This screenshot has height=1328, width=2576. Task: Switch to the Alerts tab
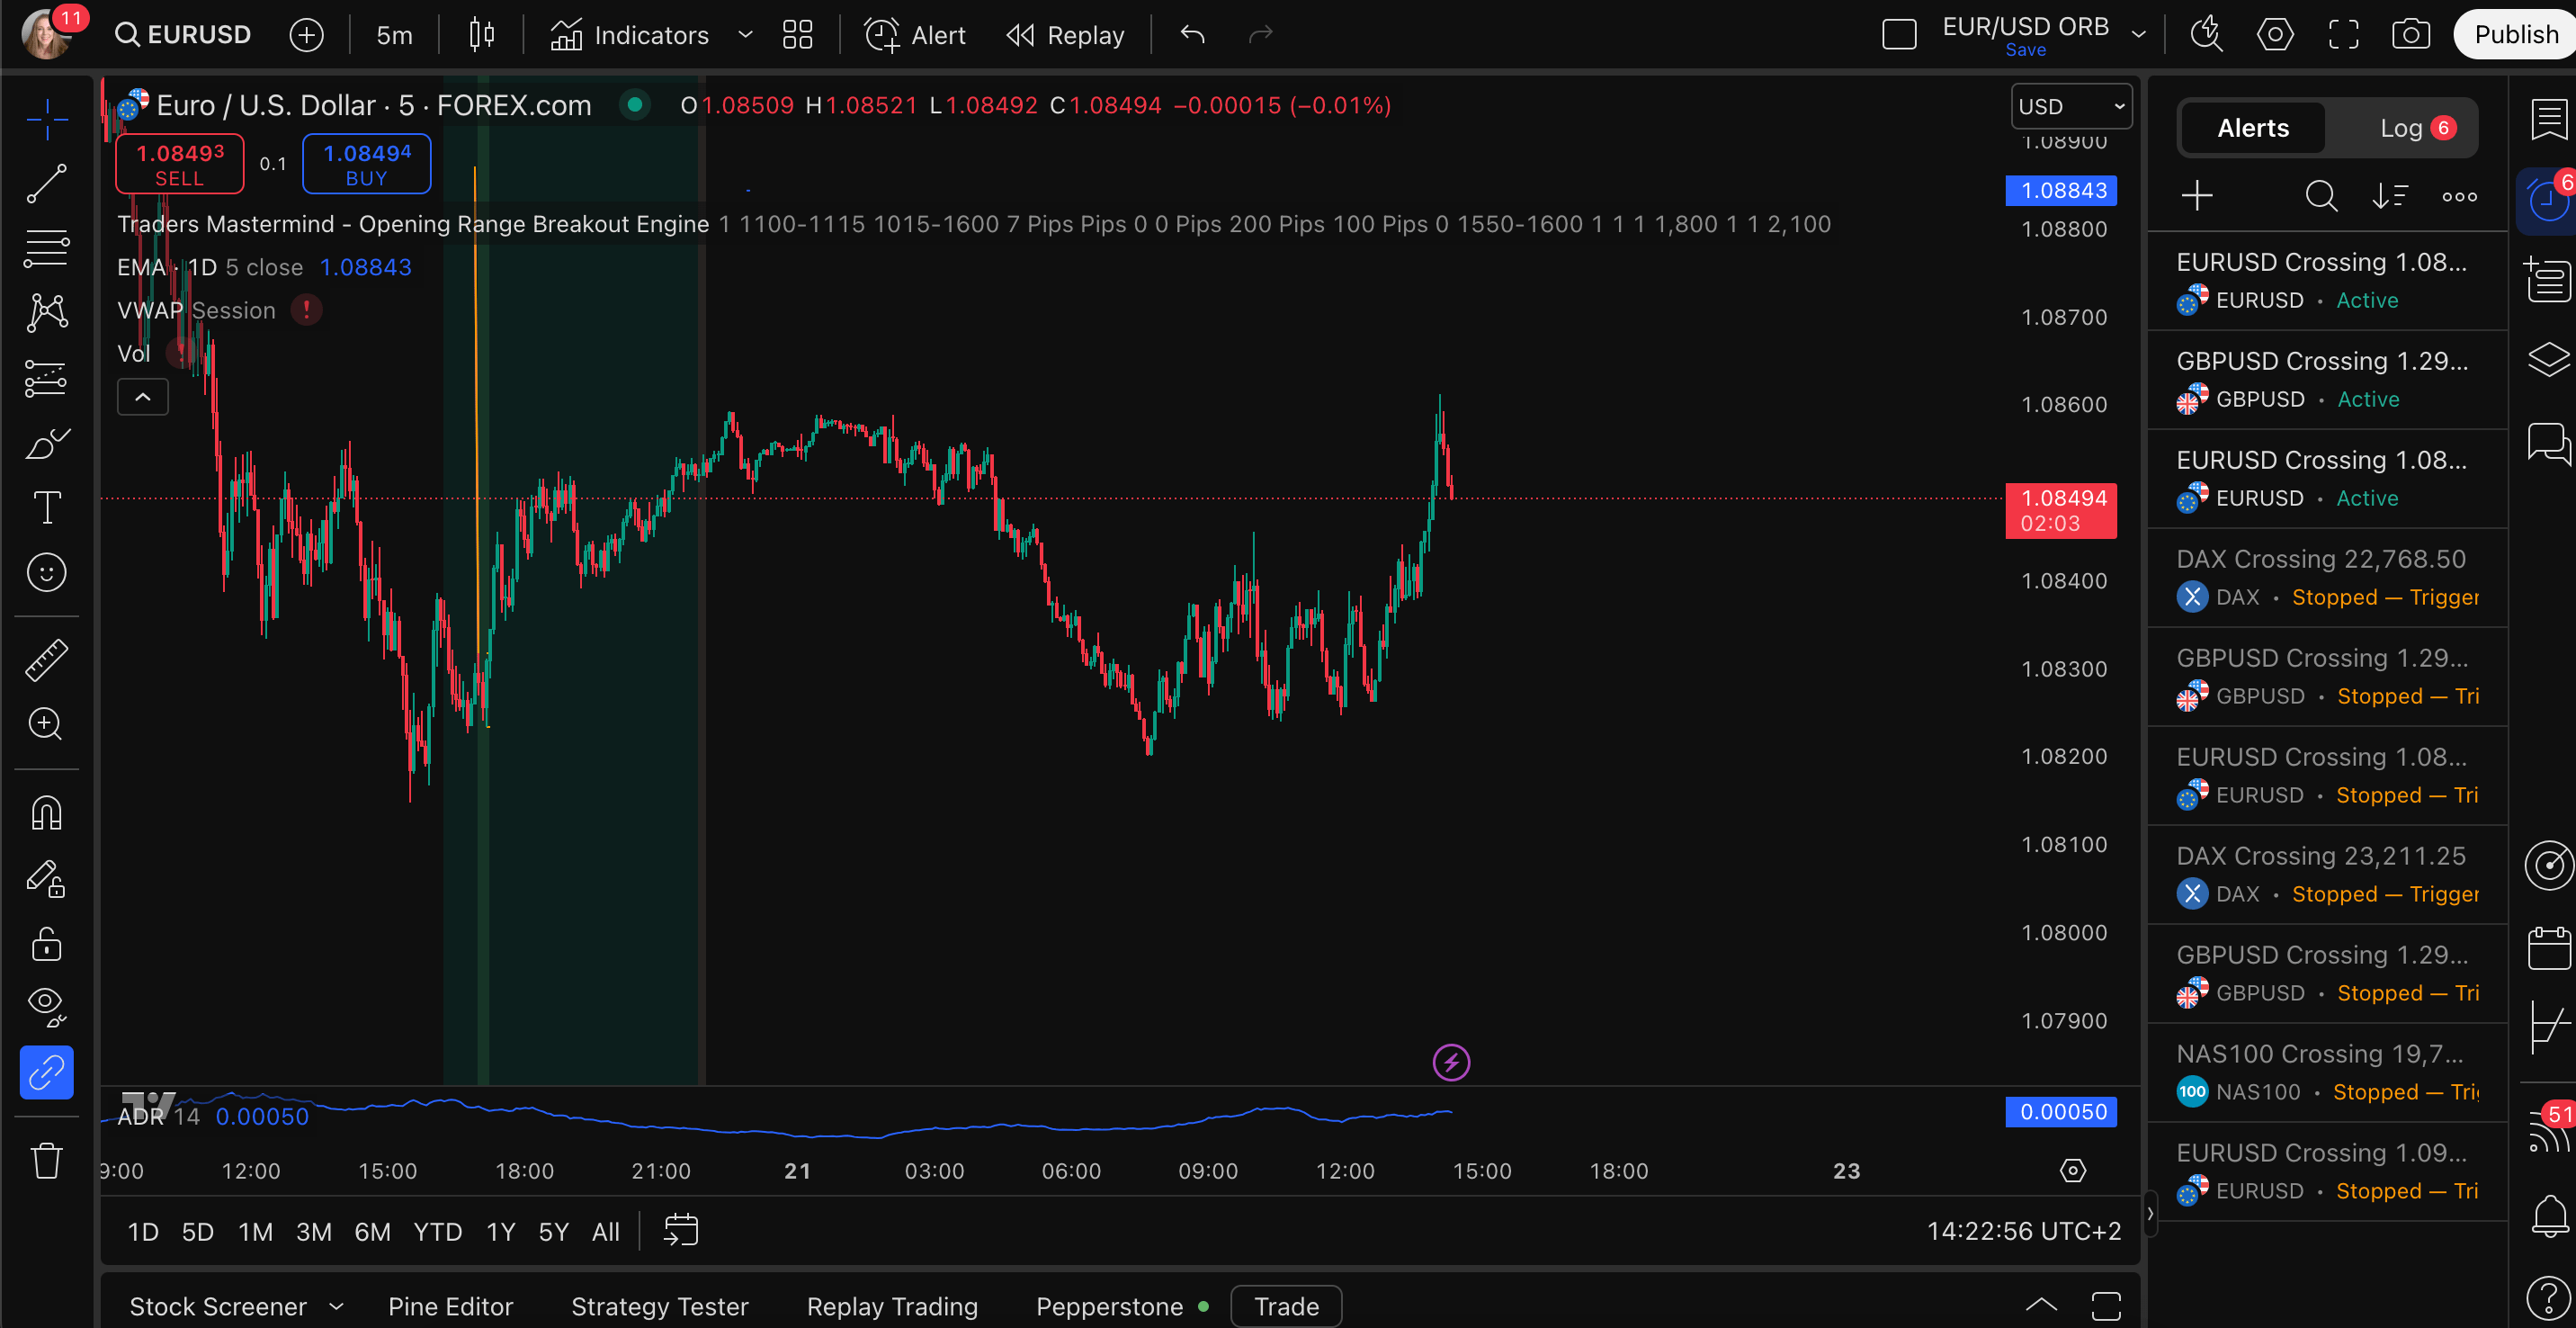point(2252,128)
